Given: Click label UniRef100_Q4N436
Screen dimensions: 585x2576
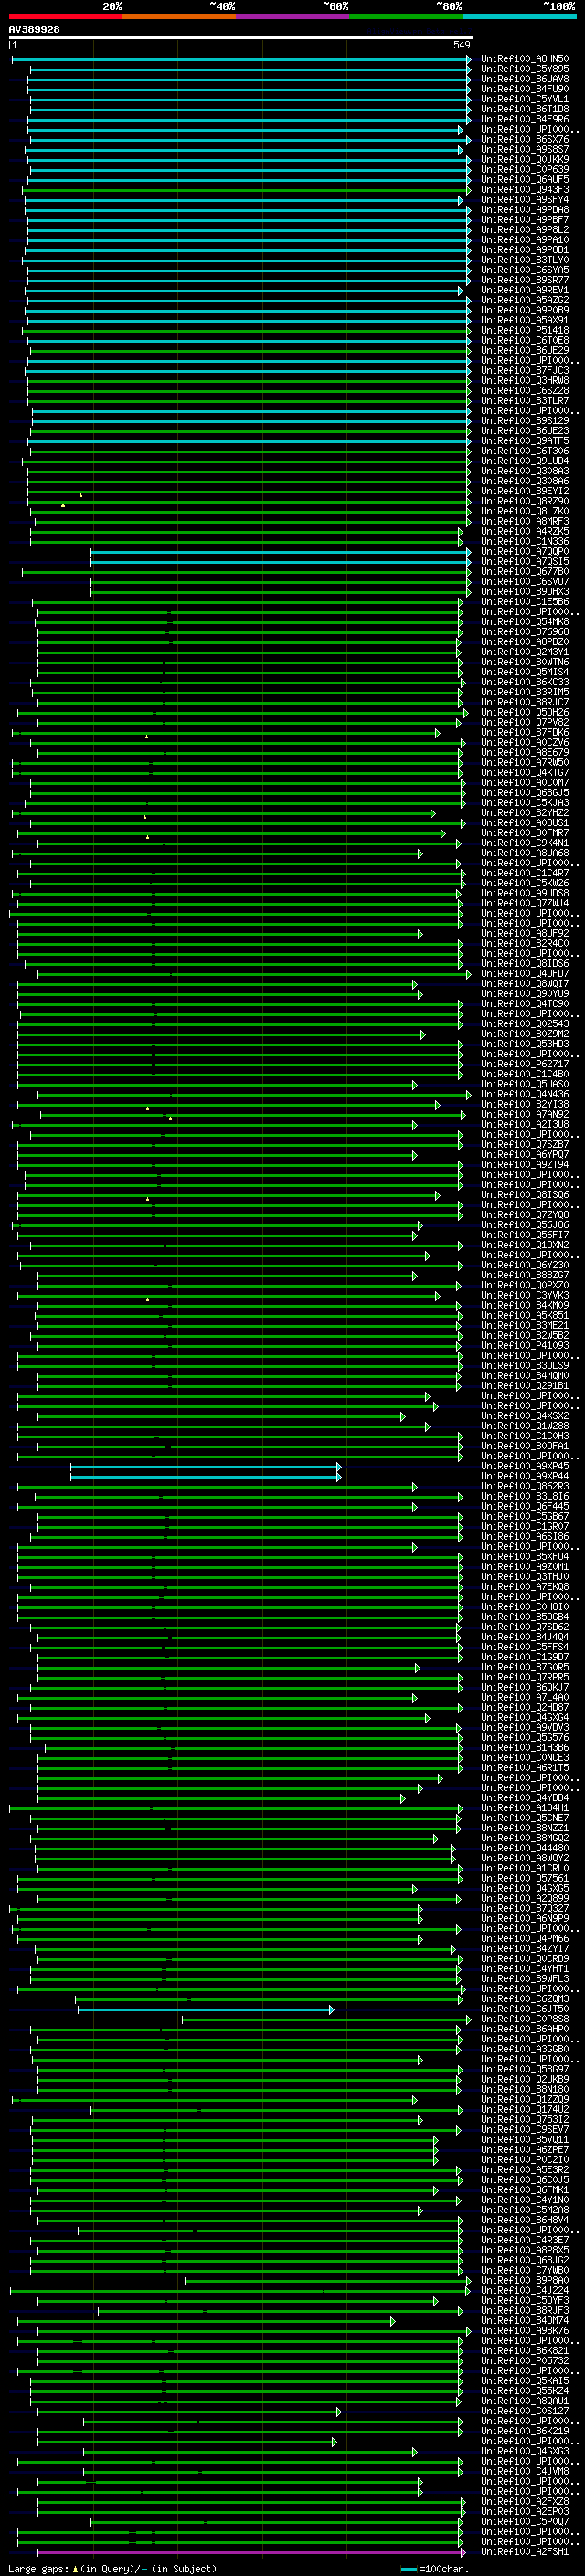Looking at the screenshot, I should click(x=525, y=1094).
